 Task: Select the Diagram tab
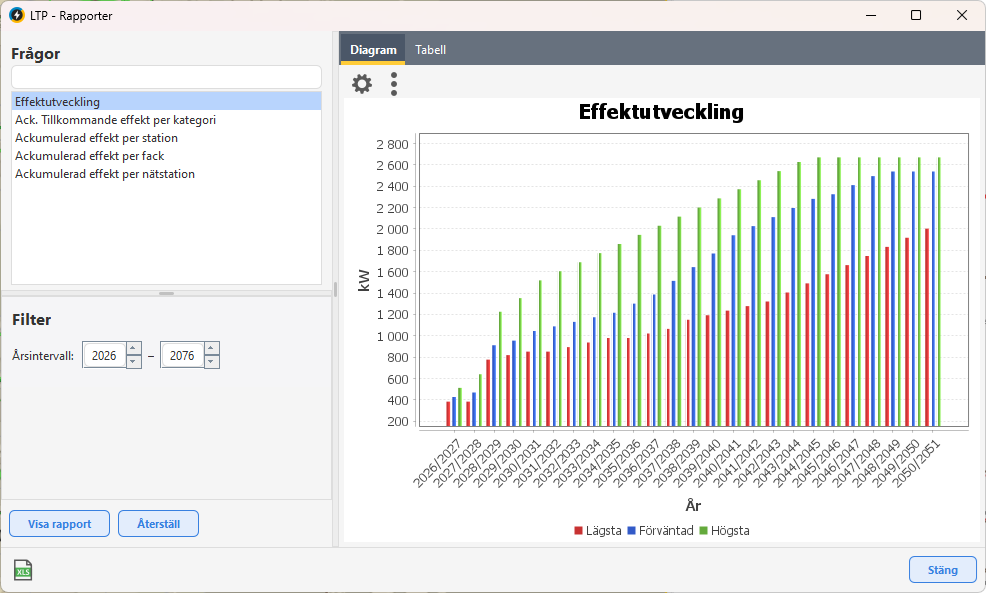click(373, 50)
